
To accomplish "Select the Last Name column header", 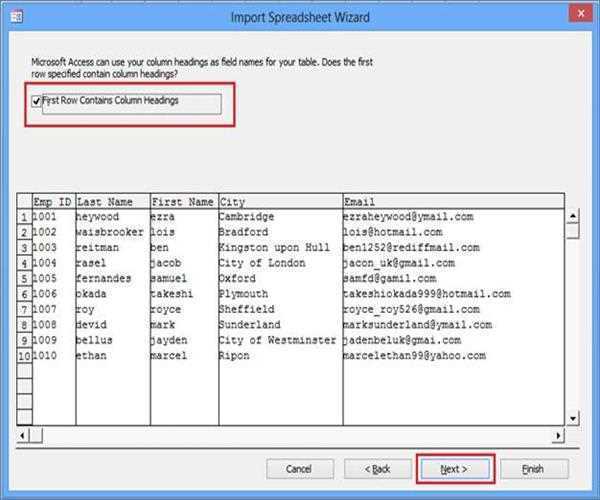I will pos(111,202).
